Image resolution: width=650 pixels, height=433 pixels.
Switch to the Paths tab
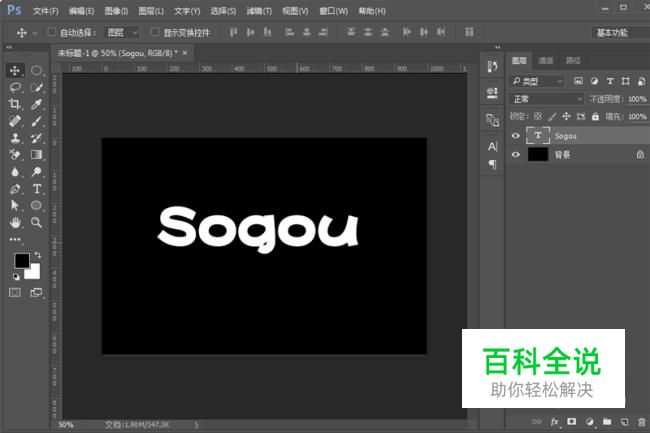click(573, 61)
